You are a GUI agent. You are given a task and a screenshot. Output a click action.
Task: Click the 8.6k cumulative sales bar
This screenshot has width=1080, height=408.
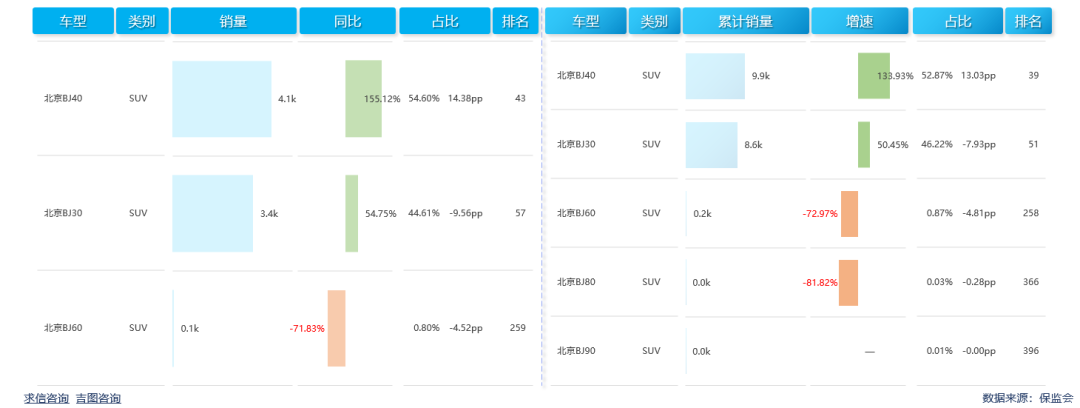pos(711,145)
